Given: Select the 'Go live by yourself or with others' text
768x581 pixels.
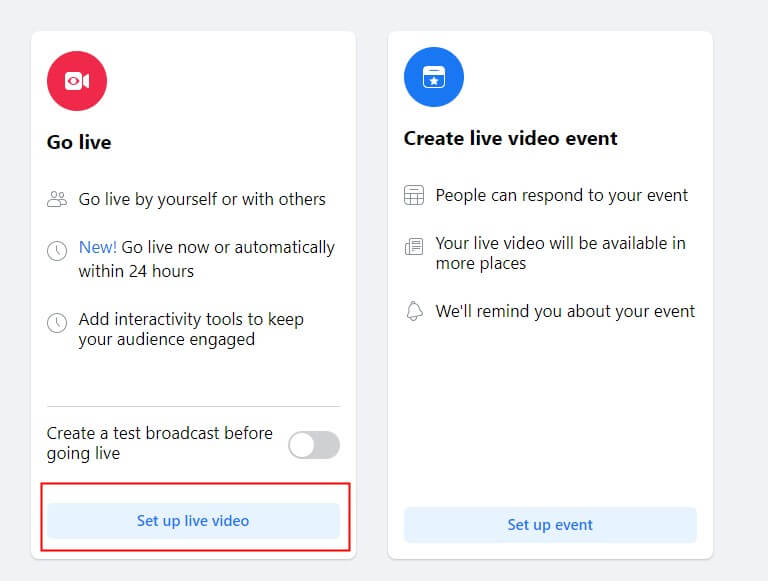Looking at the screenshot, I should (x=202, y=199).
